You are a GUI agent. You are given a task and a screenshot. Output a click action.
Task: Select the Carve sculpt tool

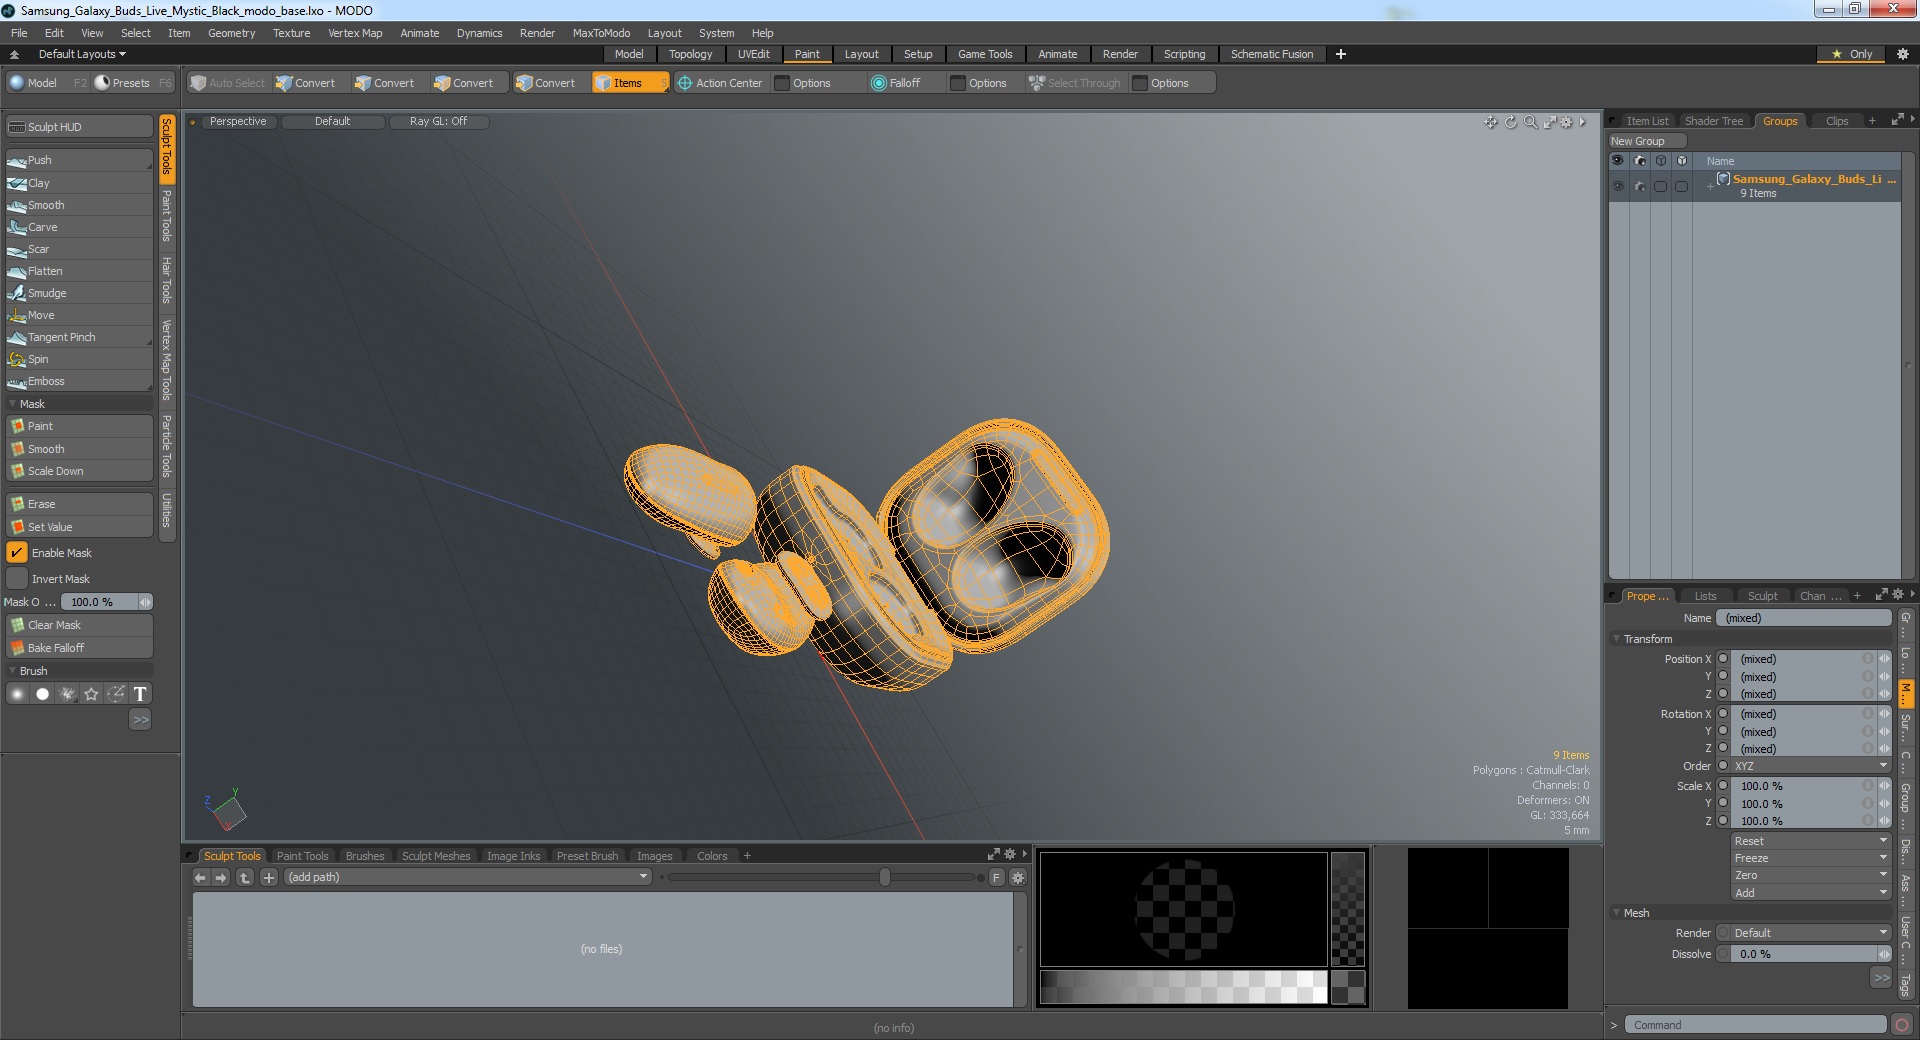pos(79,227)
